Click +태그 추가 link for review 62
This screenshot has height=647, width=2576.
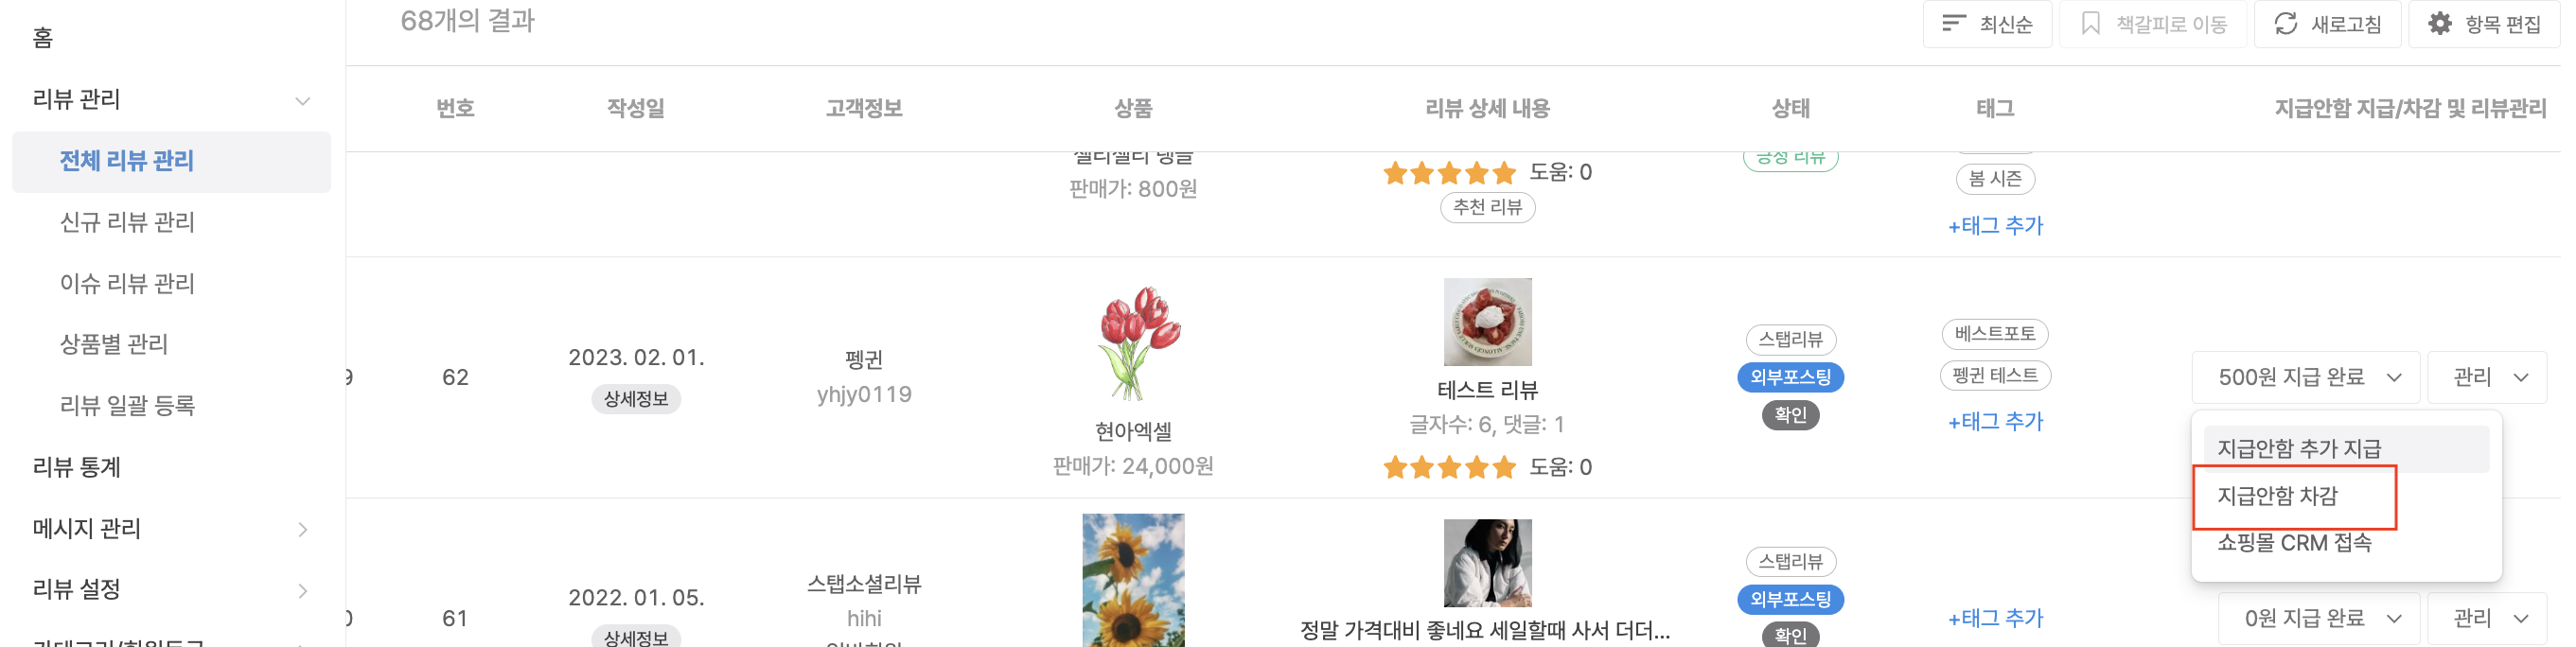[1995, 422]
